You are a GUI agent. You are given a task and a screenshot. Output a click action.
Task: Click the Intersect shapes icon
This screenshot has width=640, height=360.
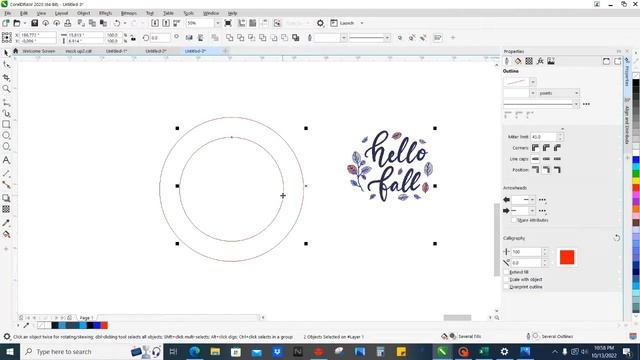coord(252,38)
